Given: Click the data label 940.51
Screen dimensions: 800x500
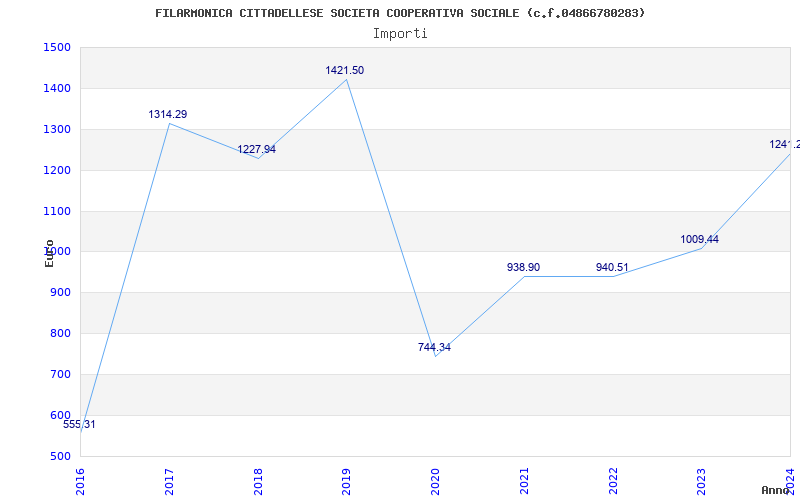Looking at the screenshot, I should tap(612, 267).
